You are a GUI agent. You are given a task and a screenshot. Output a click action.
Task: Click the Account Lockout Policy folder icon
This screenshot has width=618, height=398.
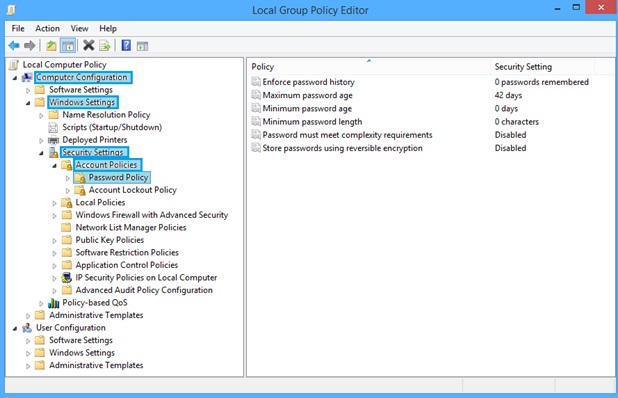80,190
